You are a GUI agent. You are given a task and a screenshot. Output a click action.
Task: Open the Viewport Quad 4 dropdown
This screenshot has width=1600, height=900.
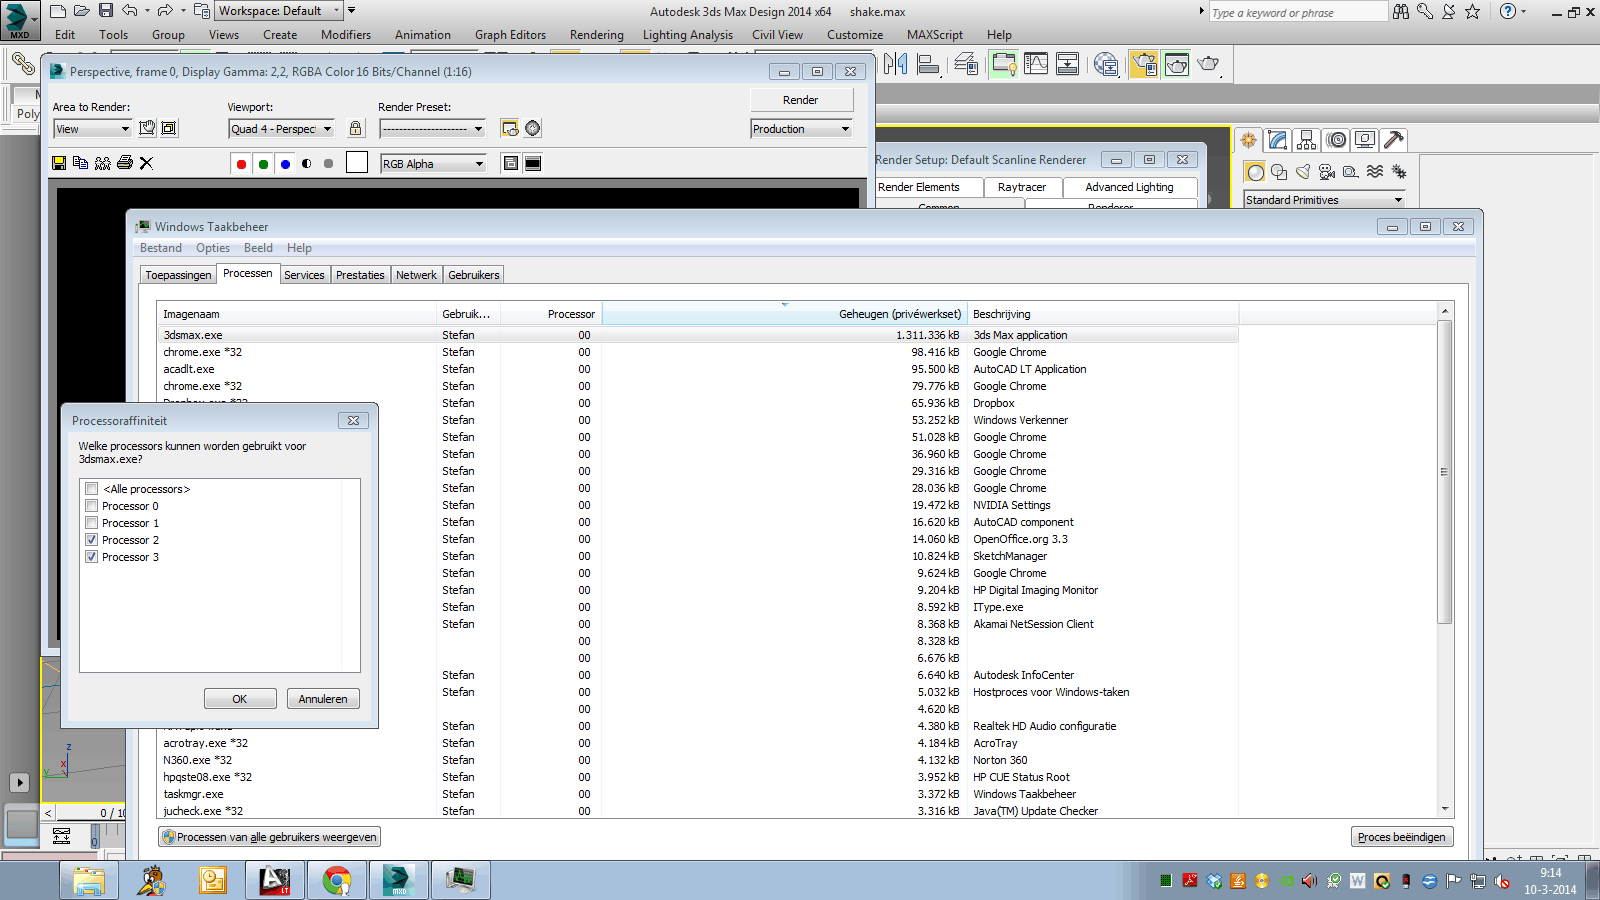click(282, 129)
